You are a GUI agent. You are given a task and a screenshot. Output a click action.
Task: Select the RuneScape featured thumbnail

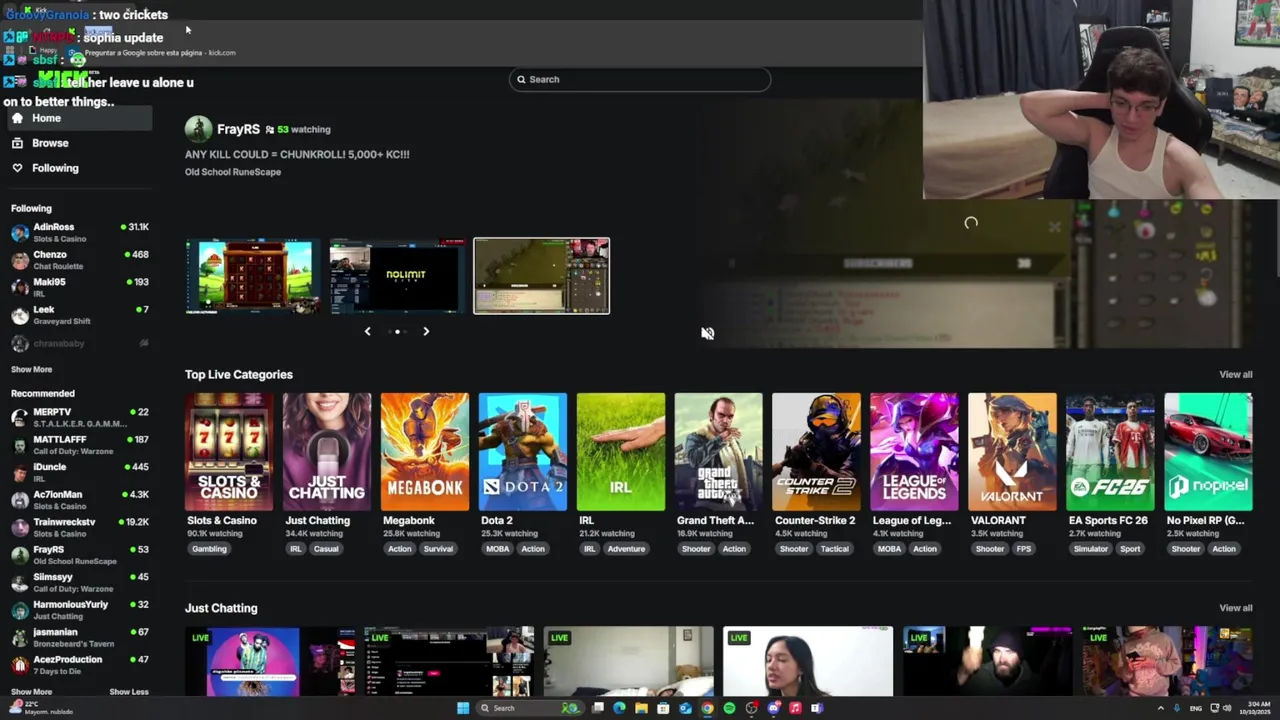[x=541, y=276]
